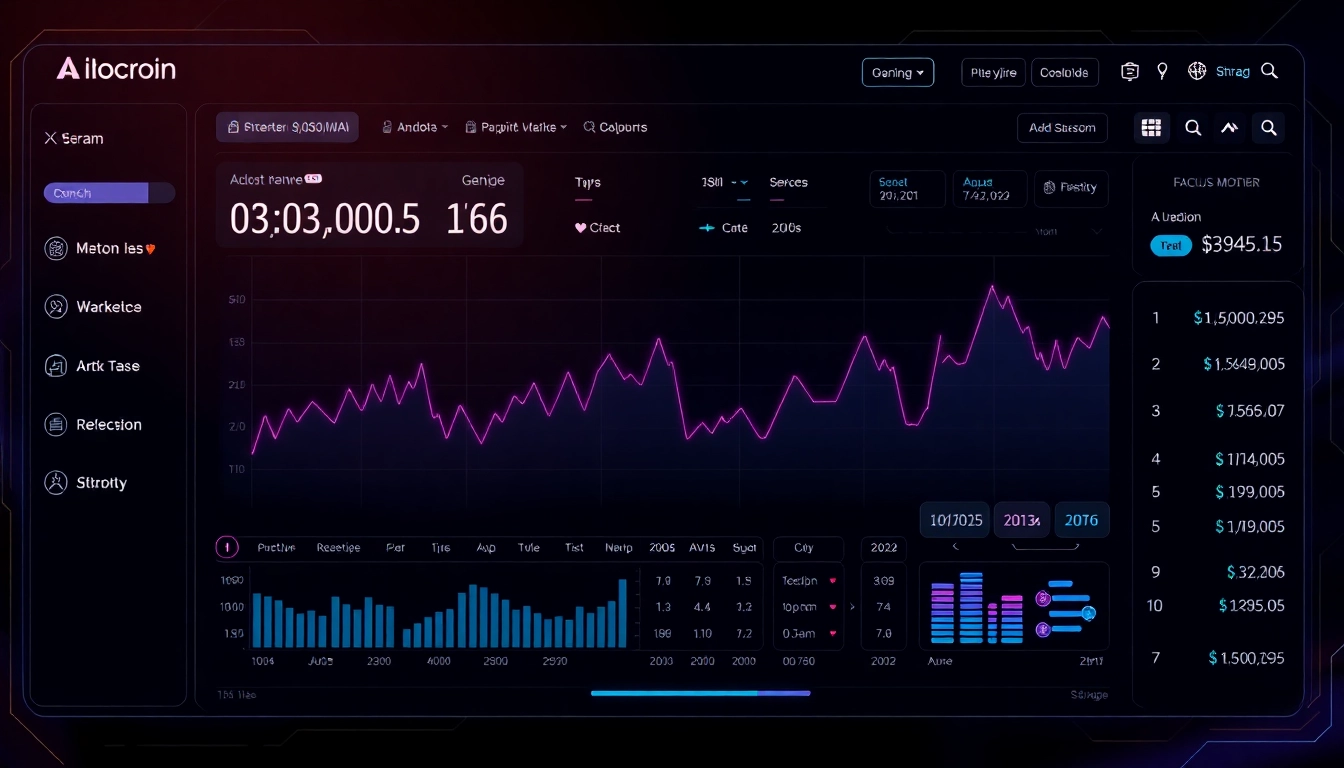Screen dimensions: 1344x768
Task: Toggle the heart next to 10pm row
Action: point(834,606)
